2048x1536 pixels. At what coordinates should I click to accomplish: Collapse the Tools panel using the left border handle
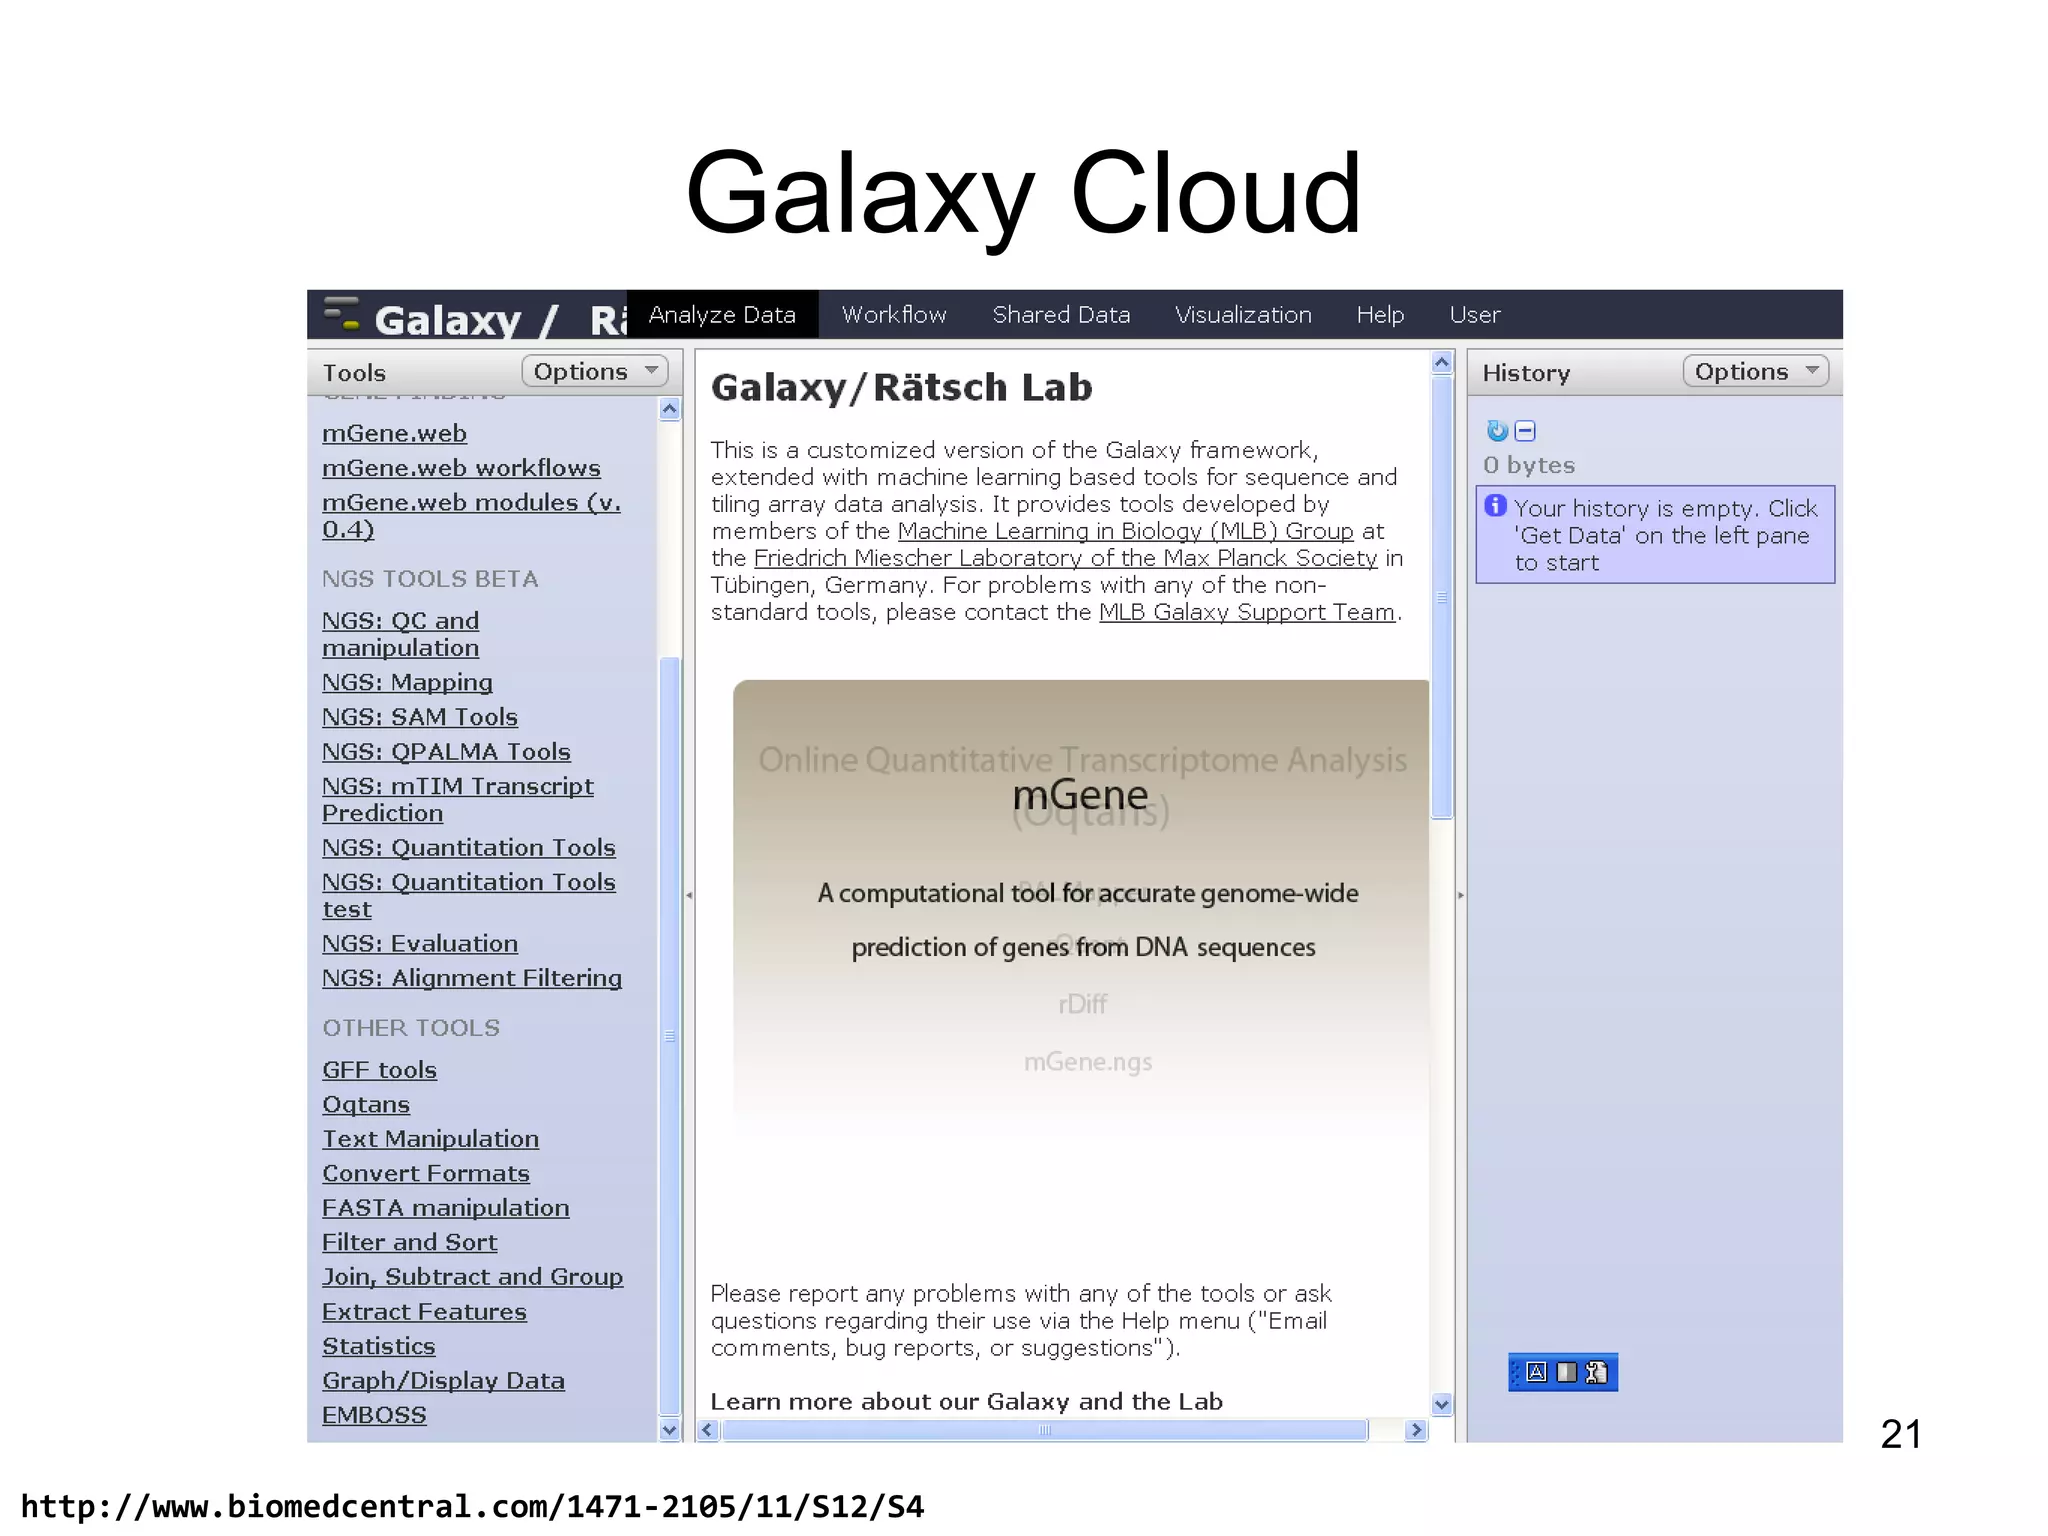click(689, 895)
